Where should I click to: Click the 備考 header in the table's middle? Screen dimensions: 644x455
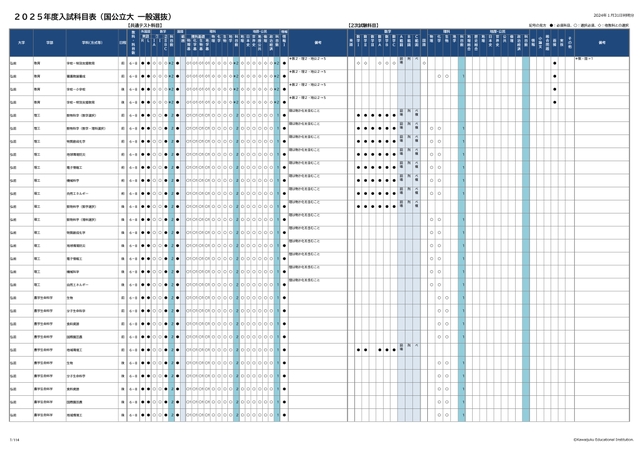pyautogui.click(x=317, y=43)
